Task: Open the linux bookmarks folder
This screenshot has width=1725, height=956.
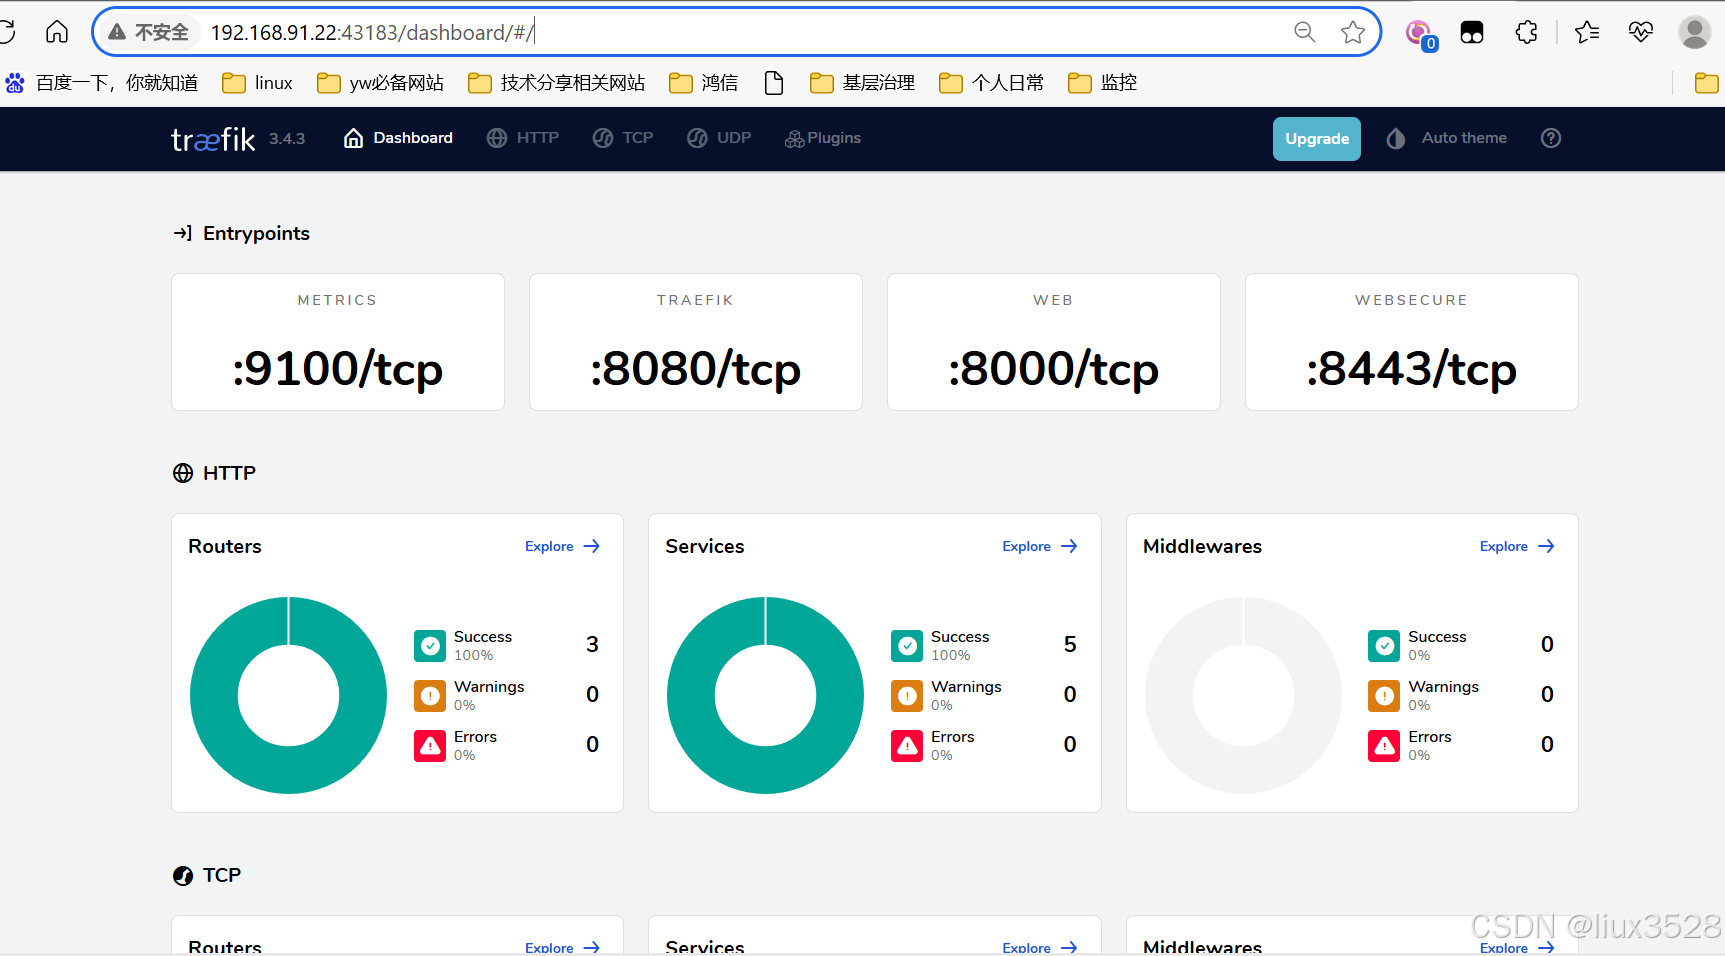Action: [258, 83]
